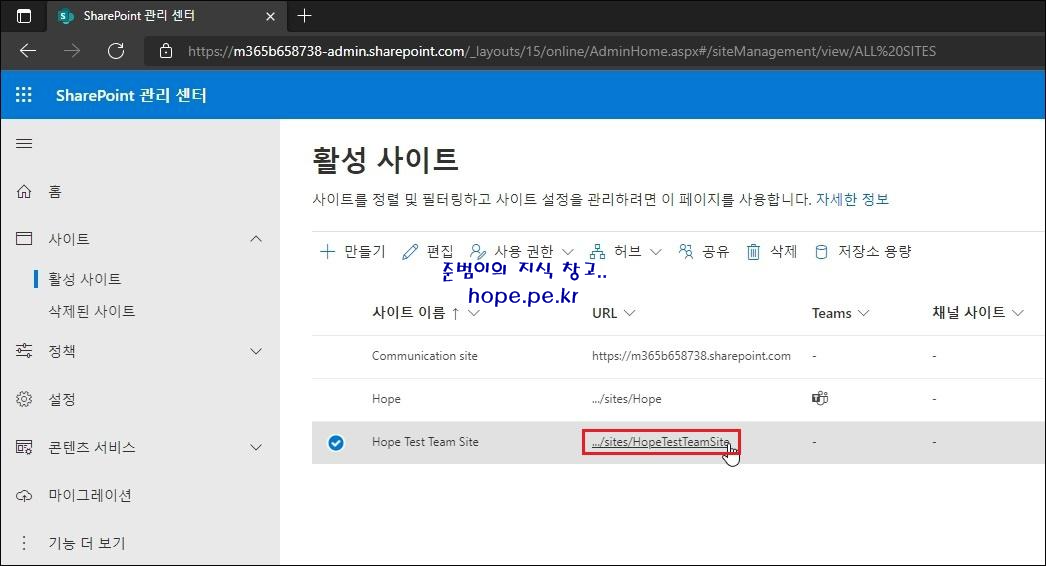Open the URL column filter dropdown
The image size is (1046, 566).
pyautogui.click(x=629, y=313)
